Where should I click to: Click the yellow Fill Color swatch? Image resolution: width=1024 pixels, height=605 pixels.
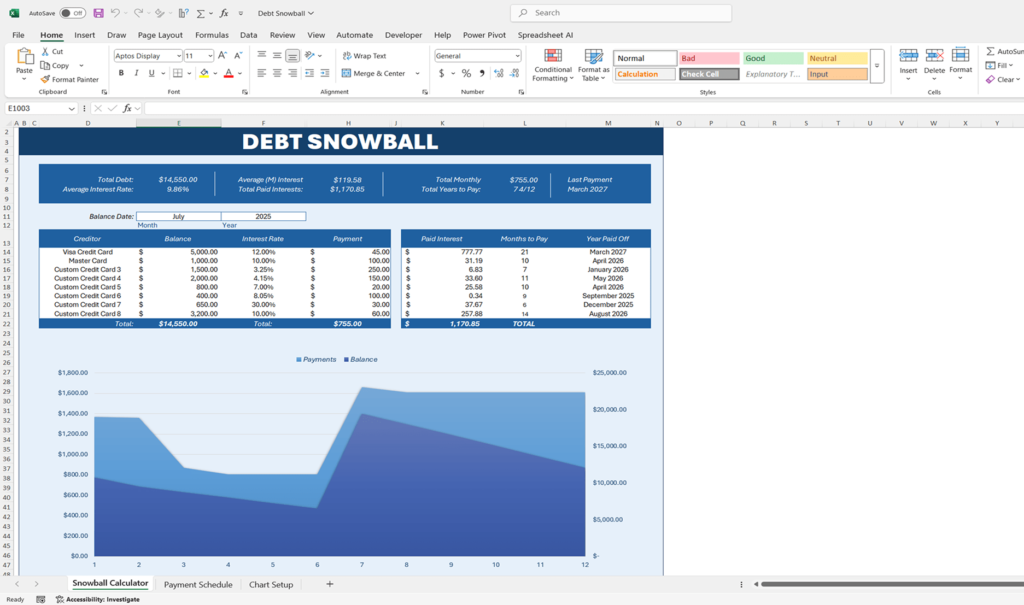204,73
